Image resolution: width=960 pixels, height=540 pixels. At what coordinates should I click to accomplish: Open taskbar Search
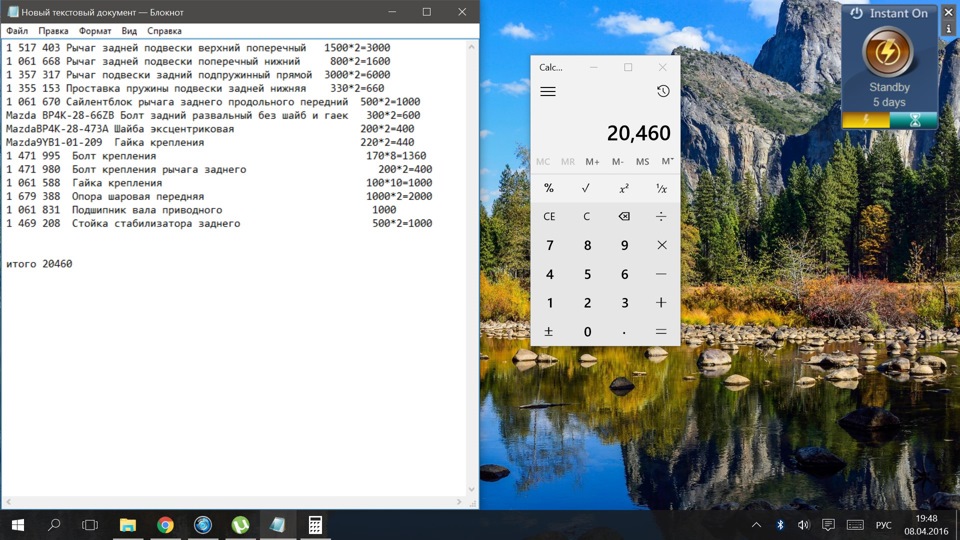click(54, 525)
